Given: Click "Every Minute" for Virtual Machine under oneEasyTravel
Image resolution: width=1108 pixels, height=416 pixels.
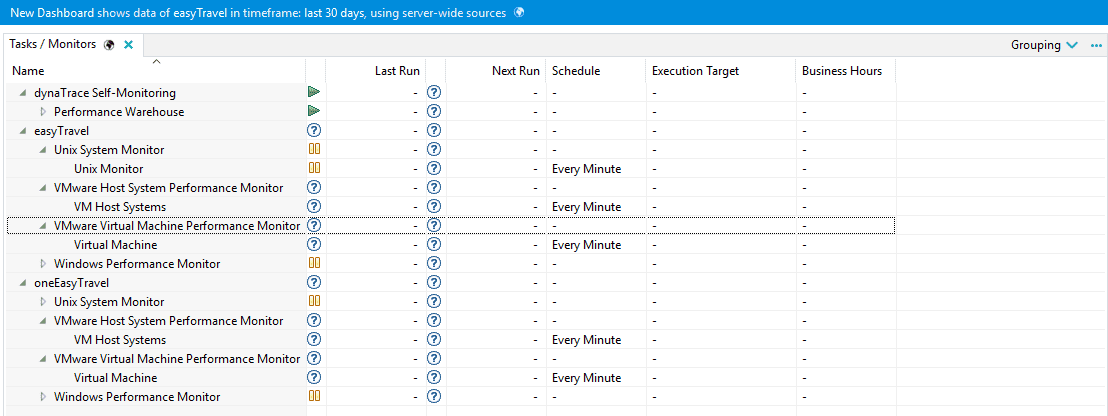Looking at the screenshot, I should [x=587, y=378].
